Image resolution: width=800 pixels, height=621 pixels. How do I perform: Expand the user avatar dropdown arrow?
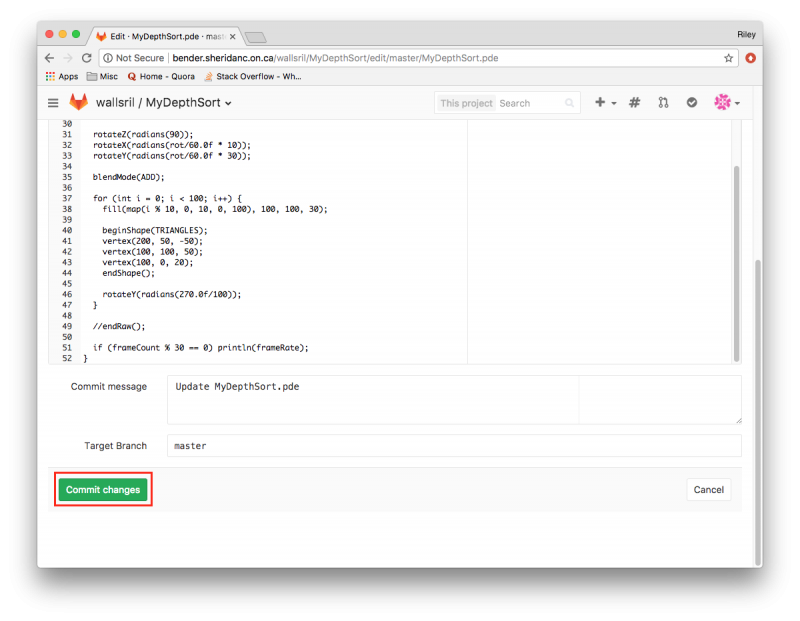pos(737,103)
